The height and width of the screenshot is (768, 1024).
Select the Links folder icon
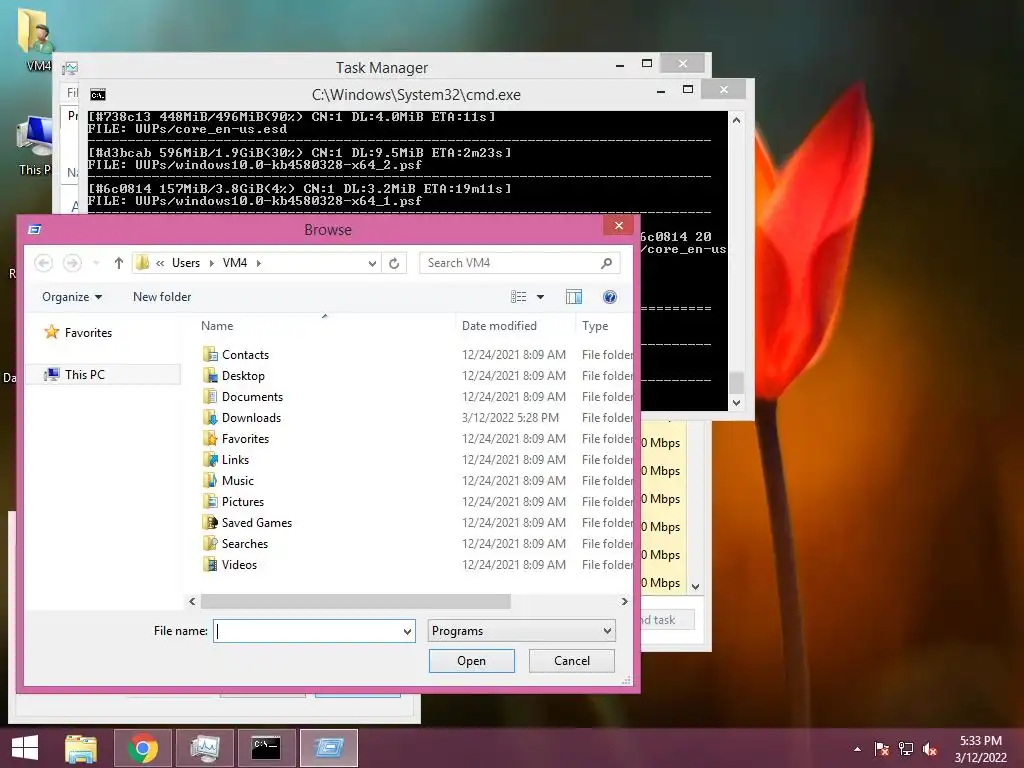(x=210, y=460)
